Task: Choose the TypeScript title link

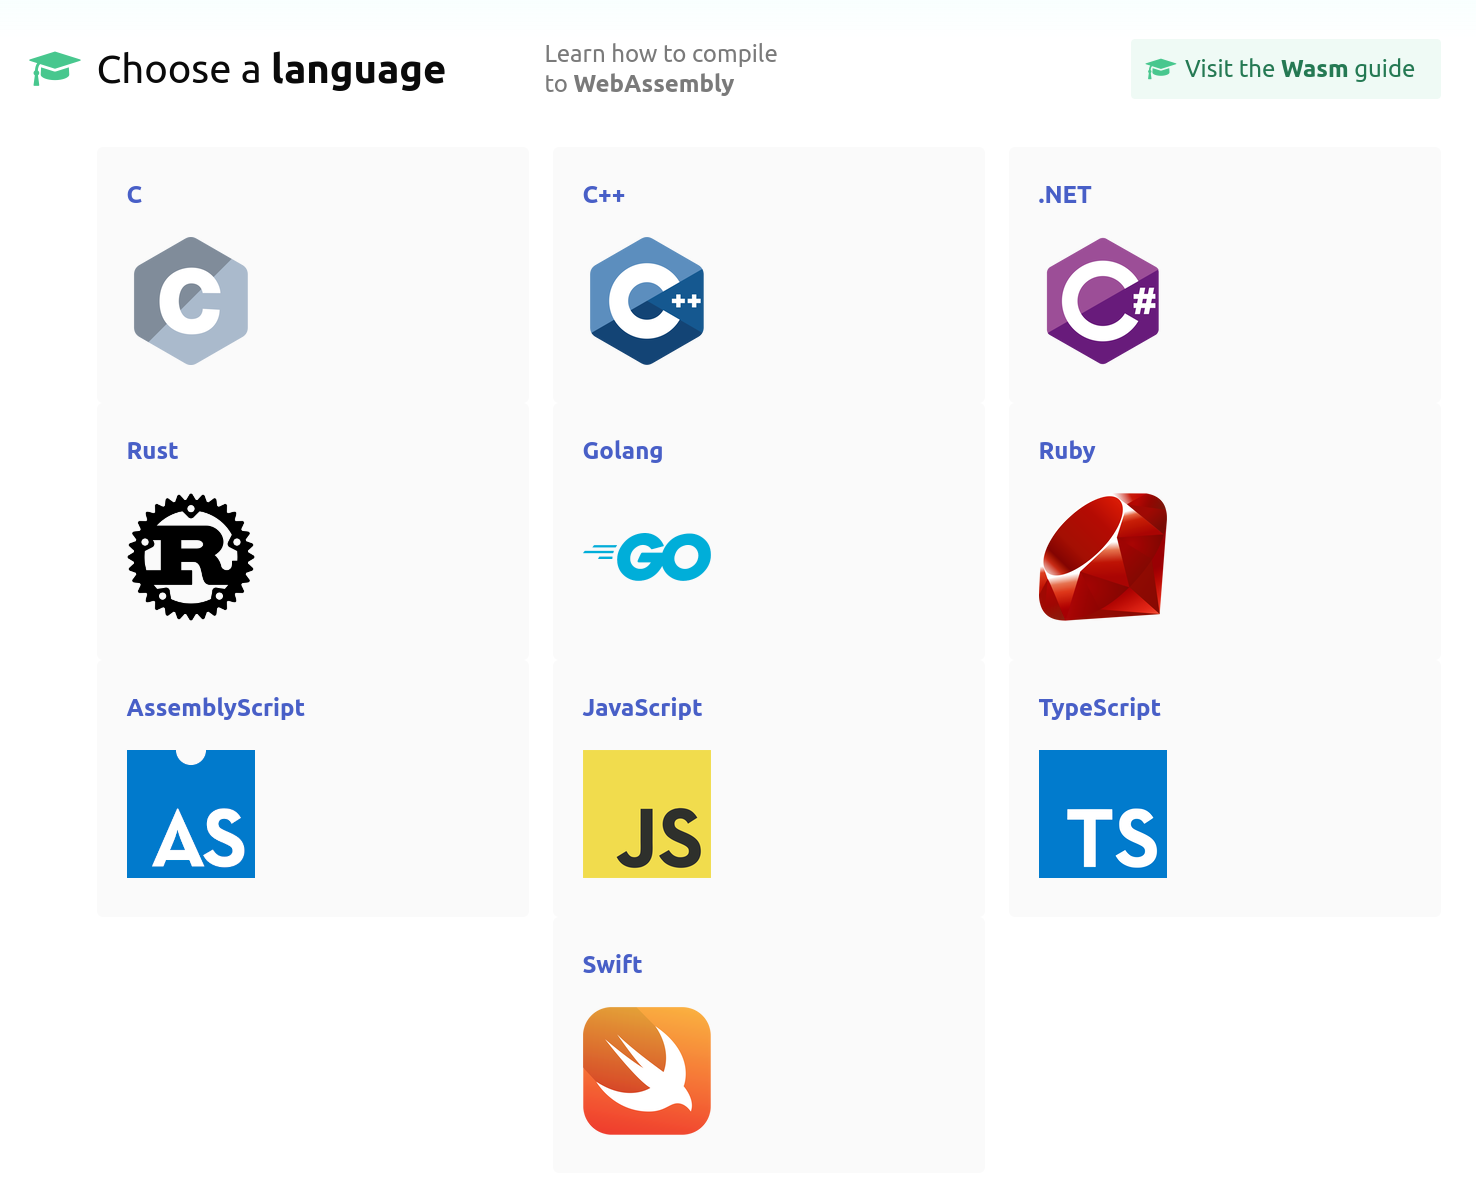Action: 1100,708
